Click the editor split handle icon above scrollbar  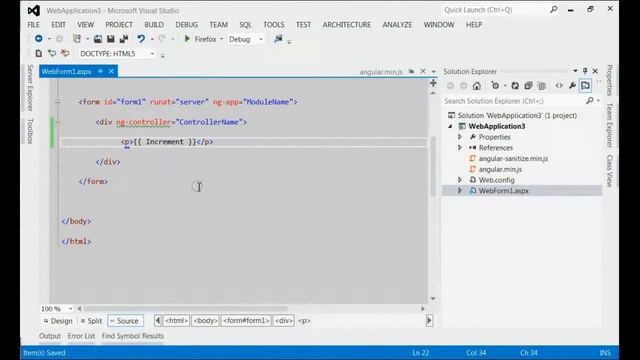(x=433, y=83)
